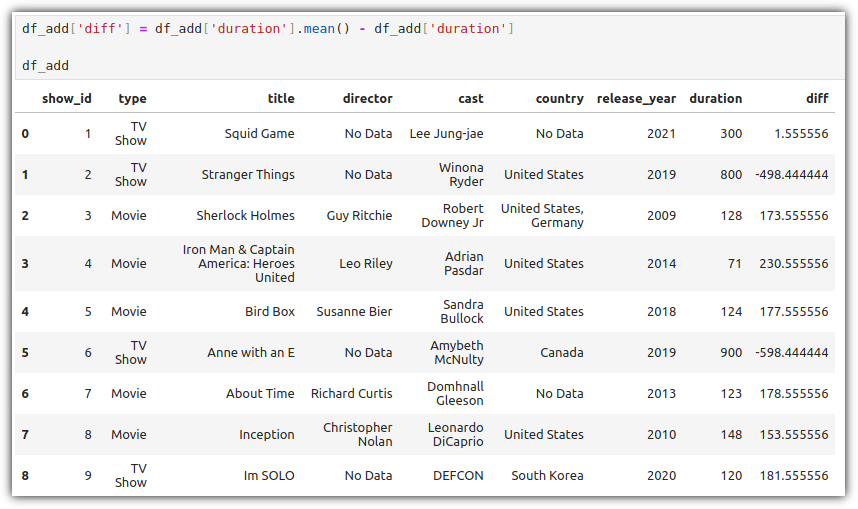Select the Bird Box title cell
858x509 pixels.
click(270, 311)
